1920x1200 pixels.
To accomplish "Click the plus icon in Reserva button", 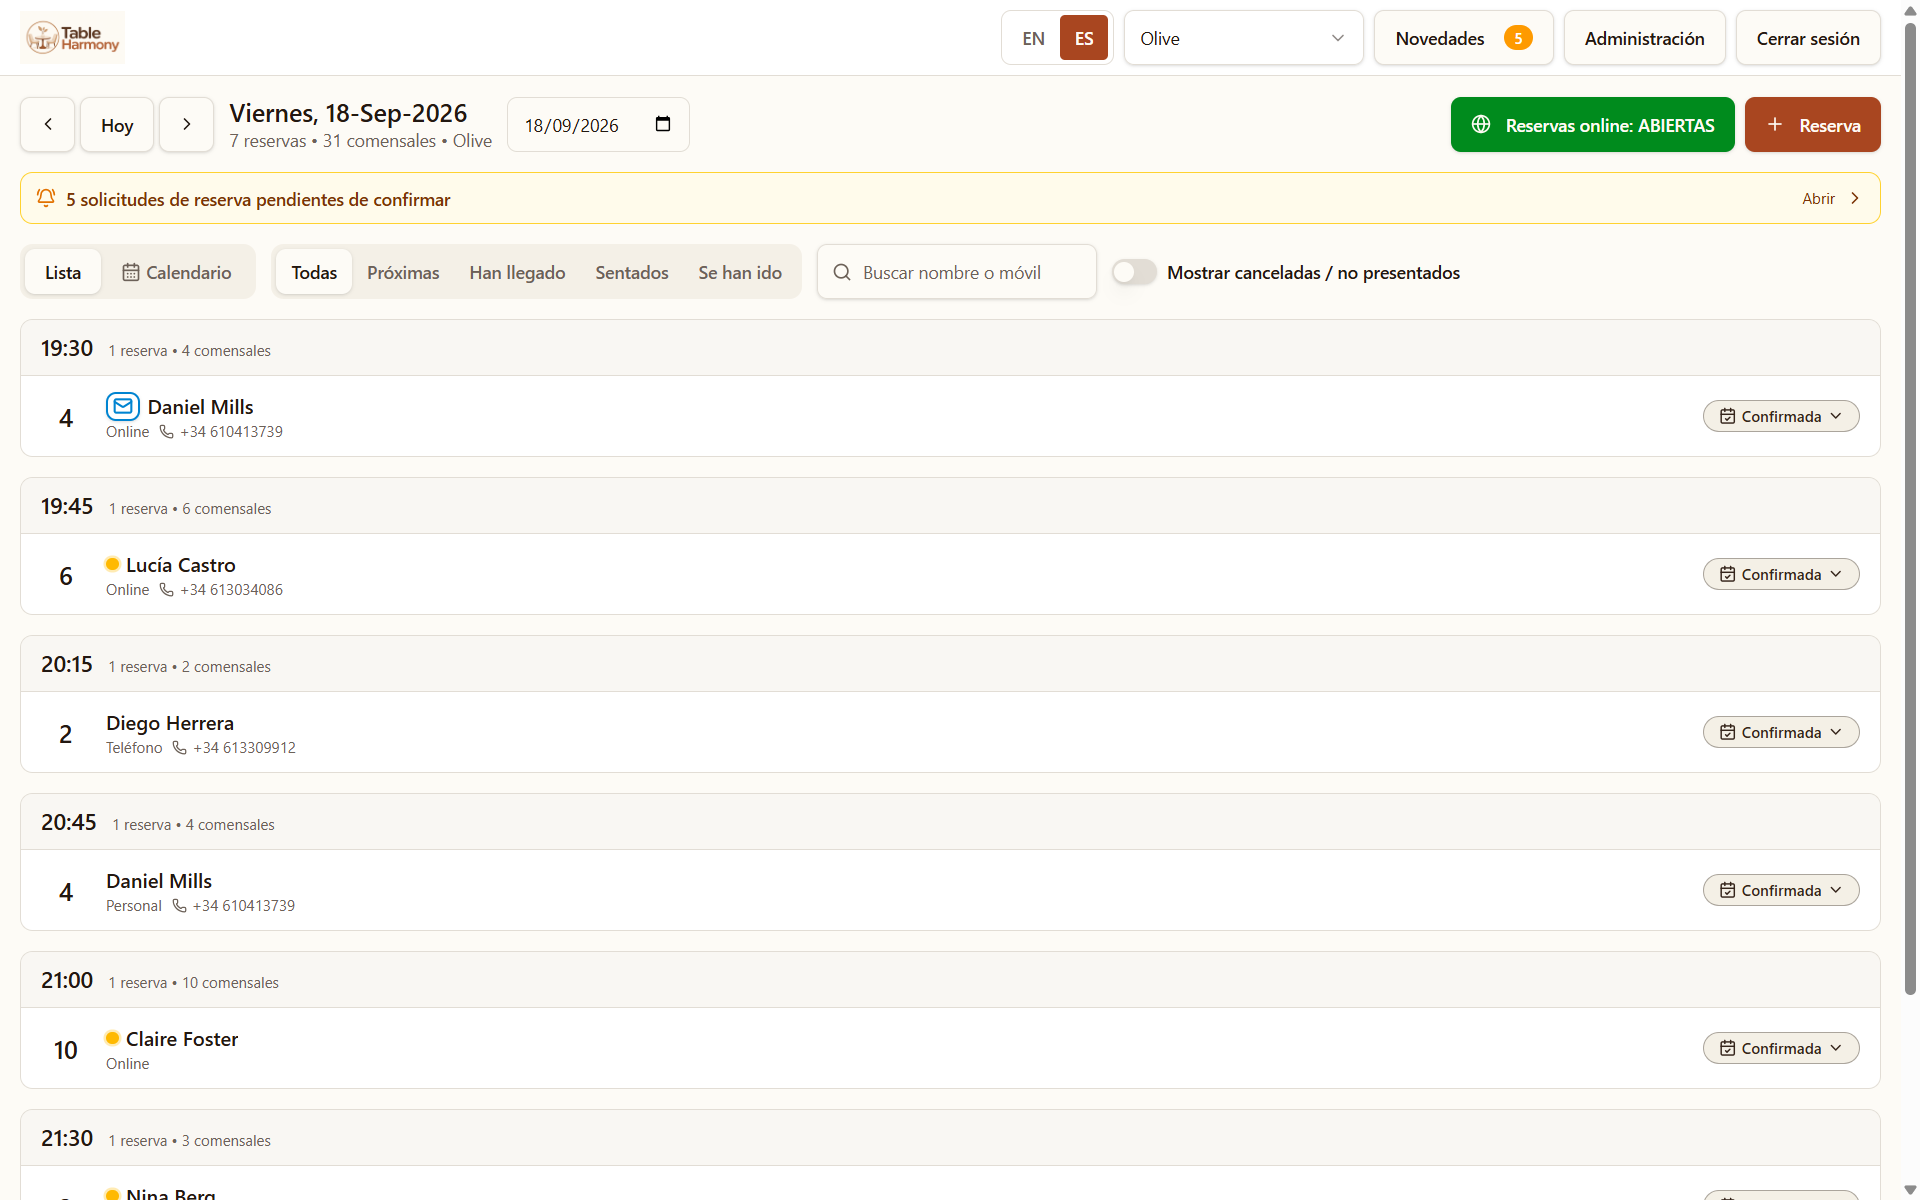I will point(1775,124).
